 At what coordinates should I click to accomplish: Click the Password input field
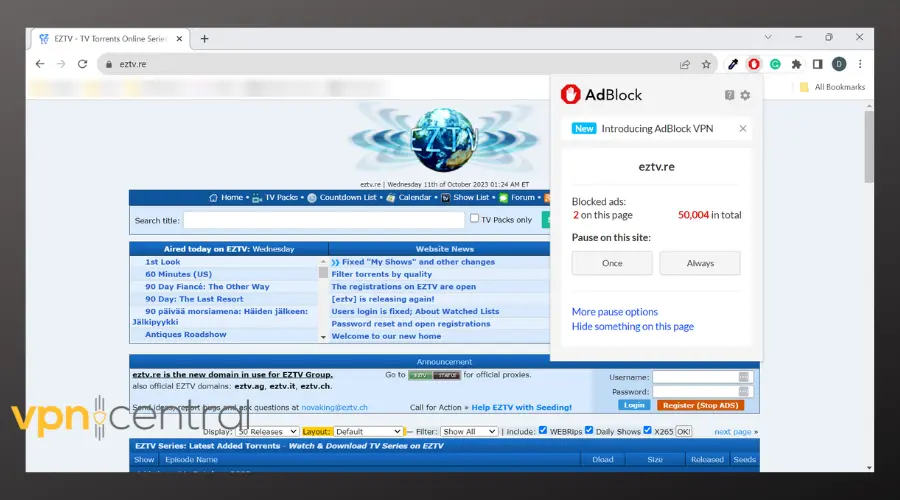701,392
